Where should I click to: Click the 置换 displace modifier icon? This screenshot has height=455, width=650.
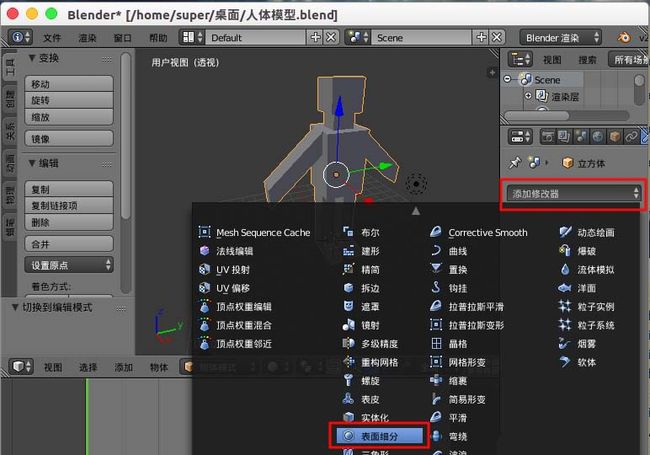[436, 269]
